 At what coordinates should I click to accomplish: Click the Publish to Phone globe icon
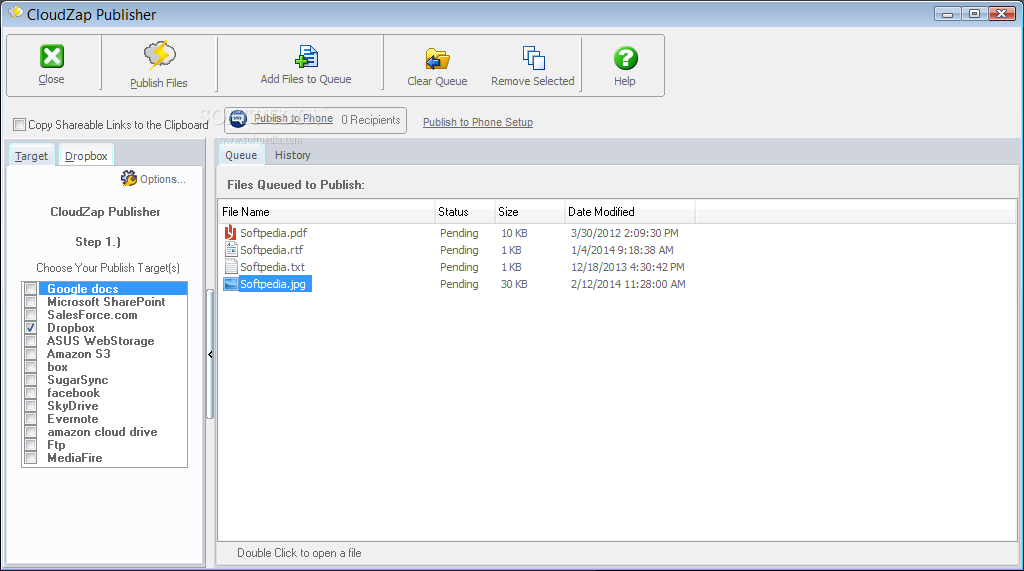238,119
